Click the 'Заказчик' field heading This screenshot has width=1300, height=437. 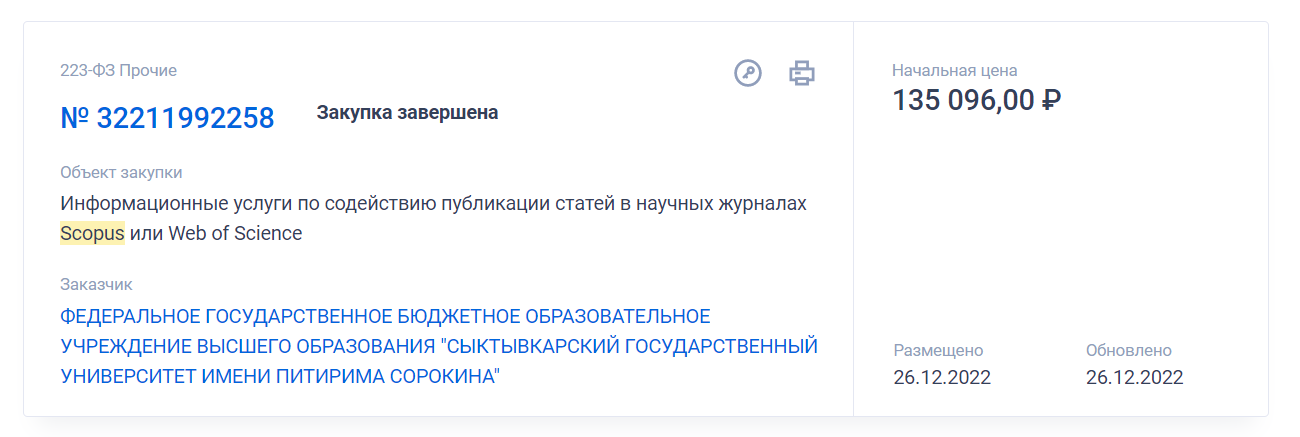pyautogui.click(x=96, y=285)
